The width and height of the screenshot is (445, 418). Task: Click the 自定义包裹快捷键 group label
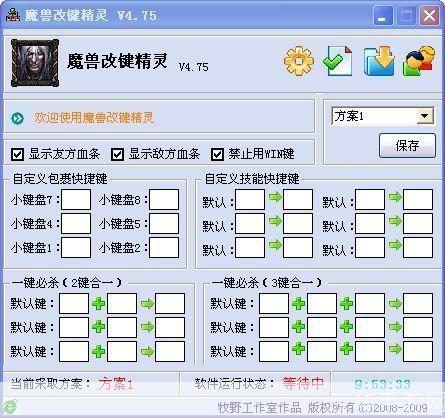(60, 179)
